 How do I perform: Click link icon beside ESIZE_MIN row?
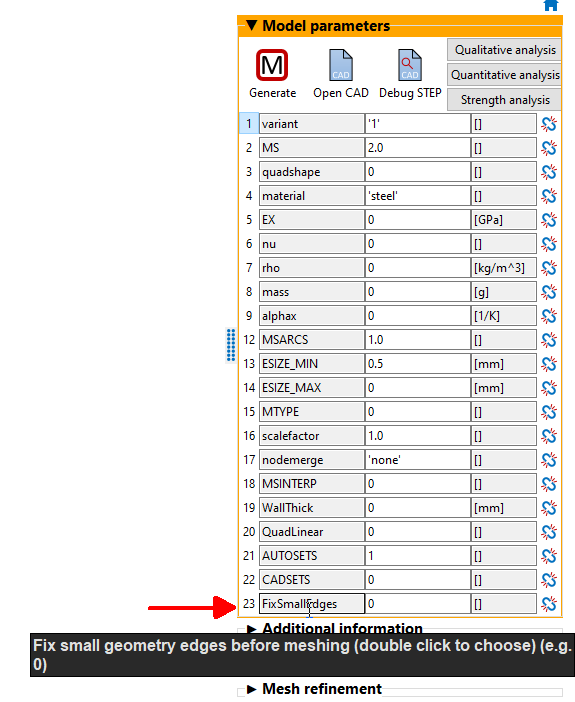(549, 364)
